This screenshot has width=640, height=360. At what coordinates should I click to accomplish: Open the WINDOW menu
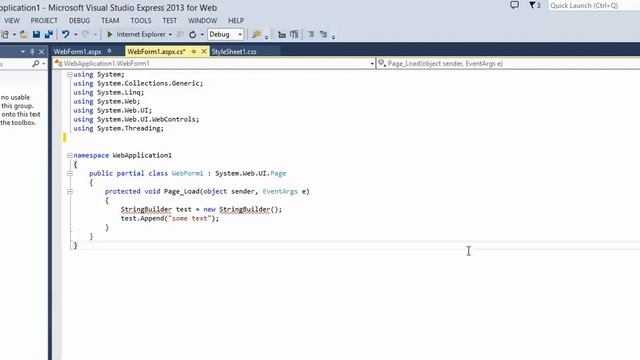coord(202,20)
